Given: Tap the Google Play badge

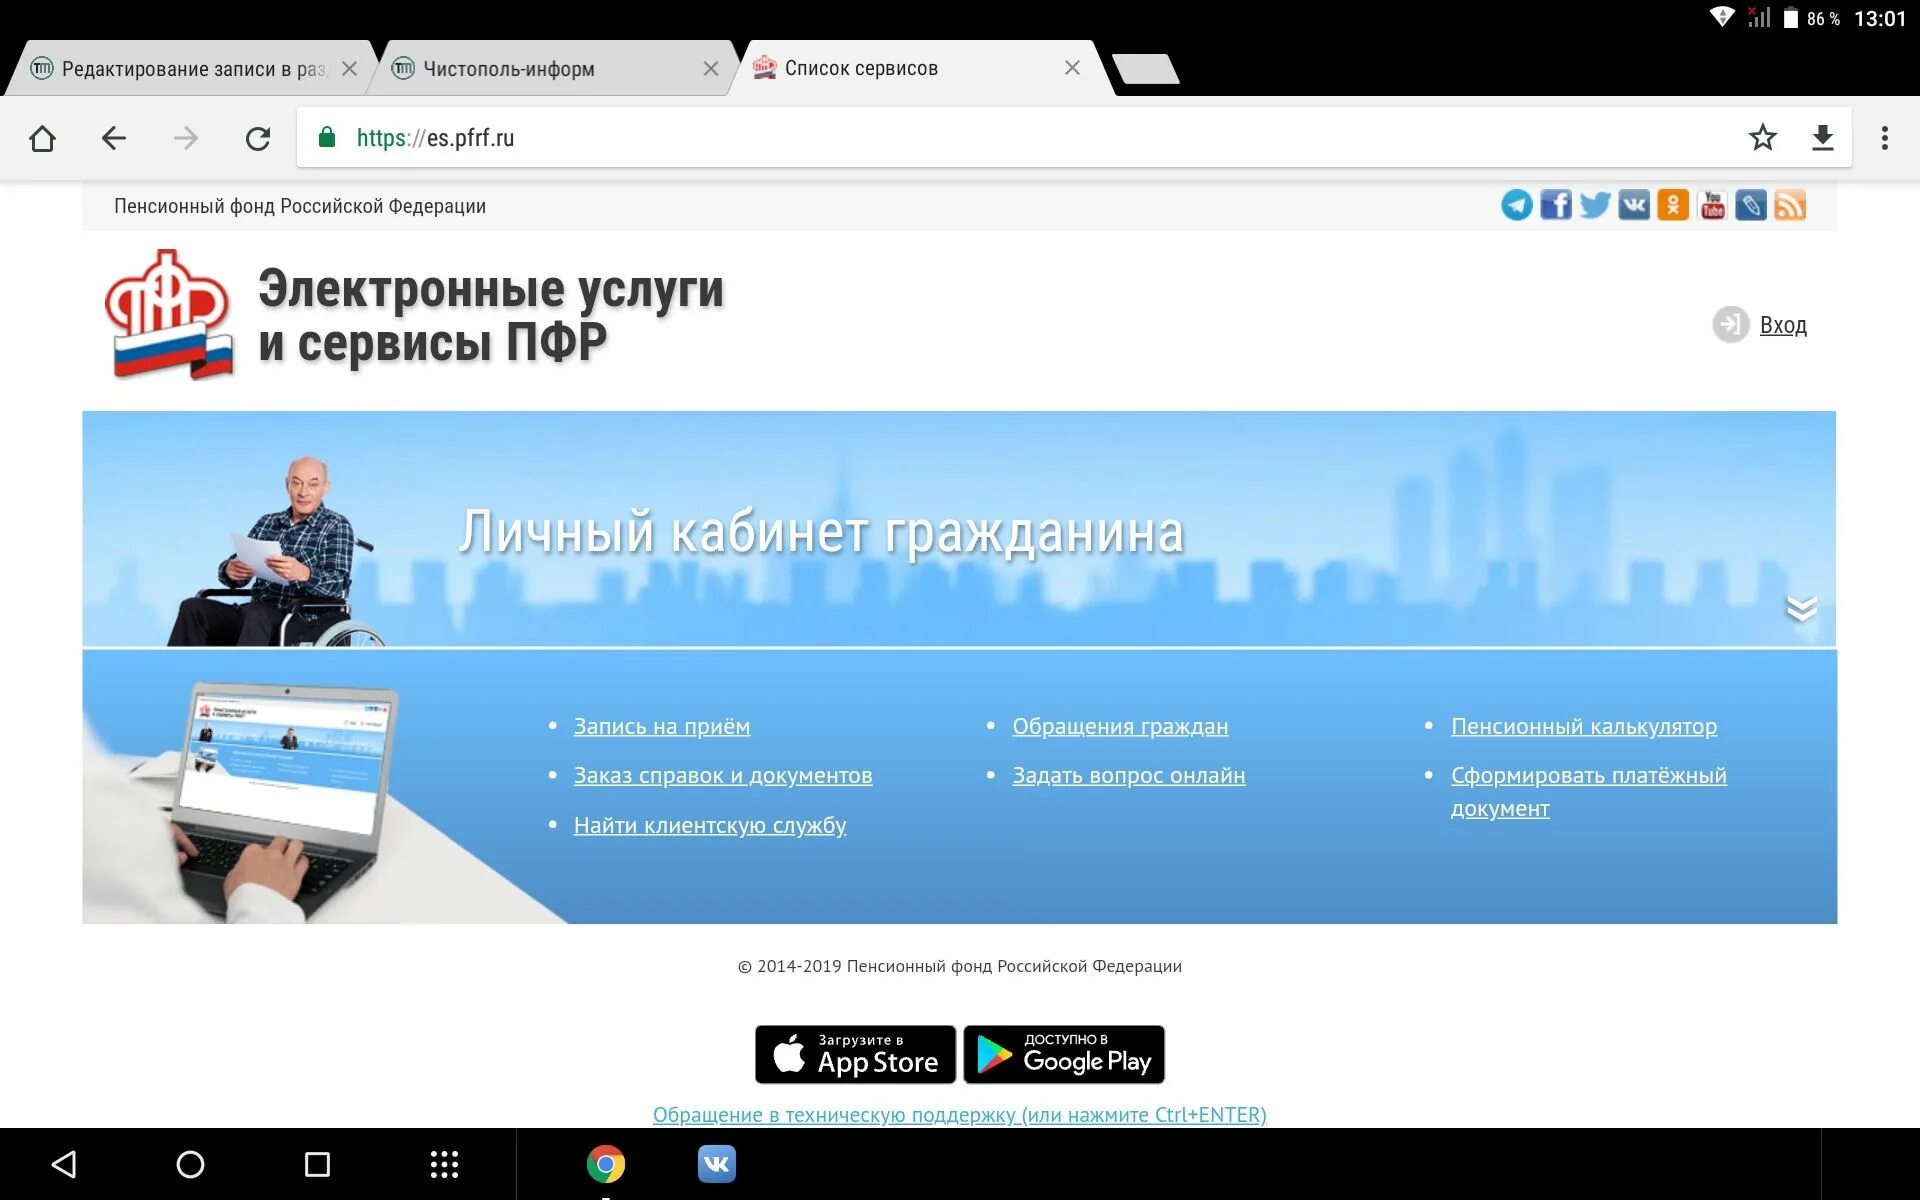Looking at the screenshot, I should 1063,1054.
